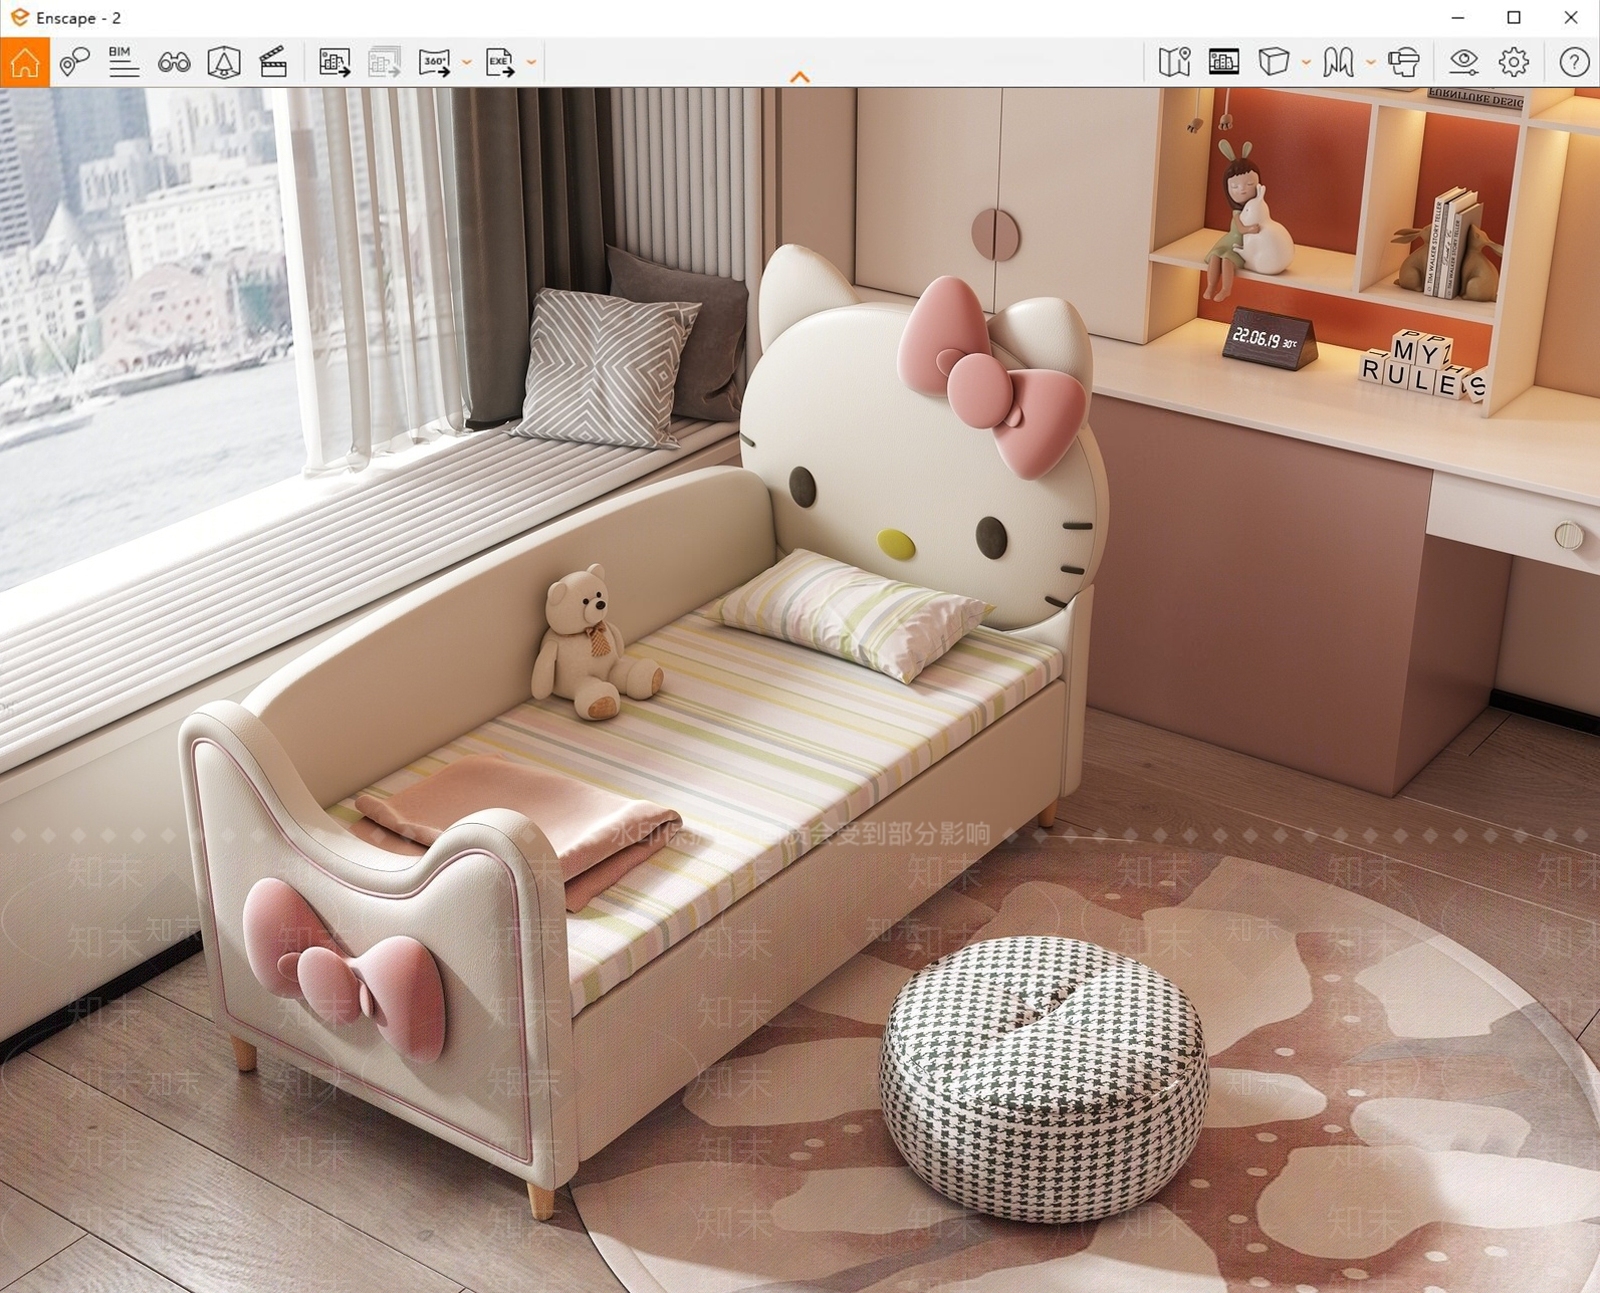
Task: Open General Settings gear icon
Action: [x=1514, y=62]
